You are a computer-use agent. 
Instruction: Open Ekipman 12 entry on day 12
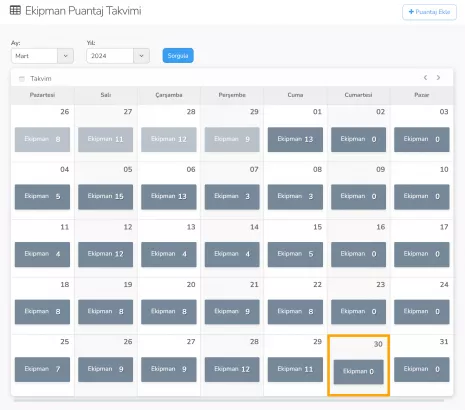106,254
